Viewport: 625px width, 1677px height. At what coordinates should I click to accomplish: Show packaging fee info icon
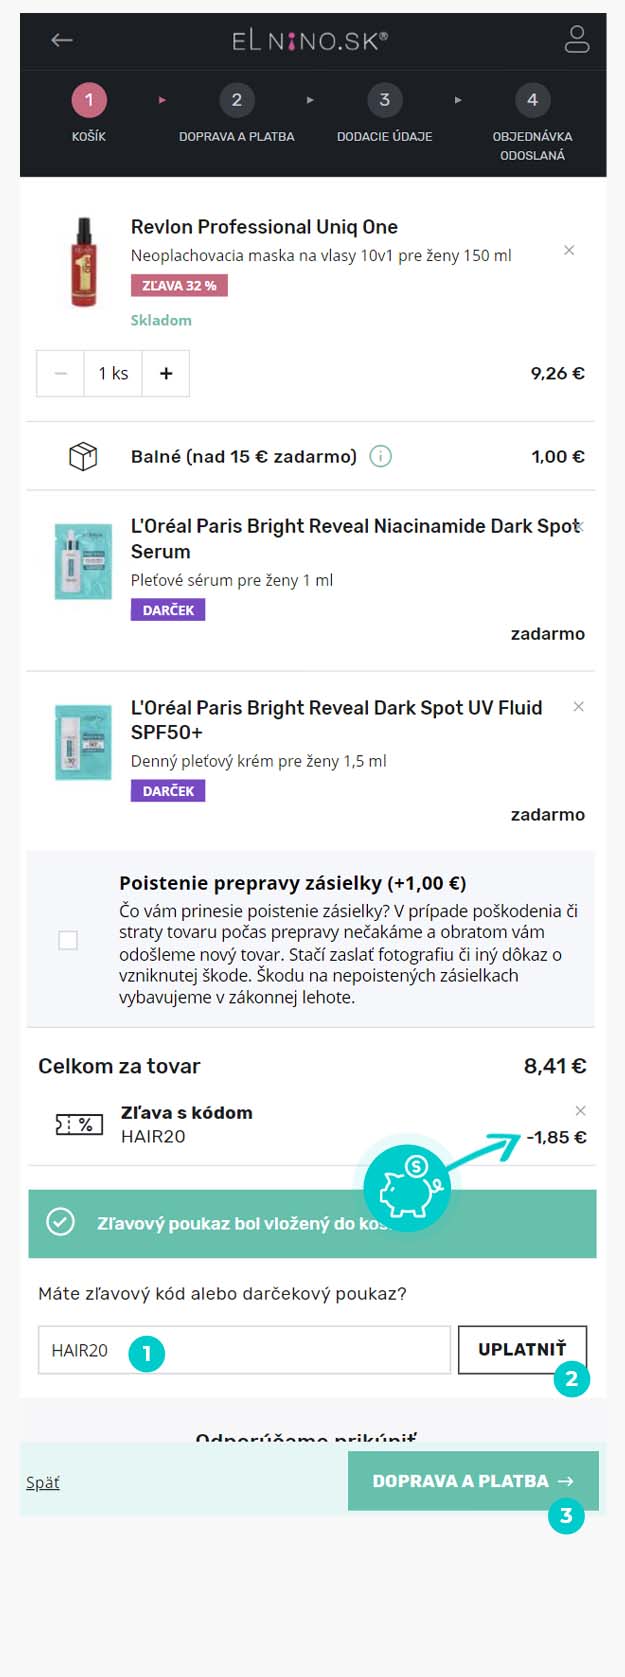381,456
